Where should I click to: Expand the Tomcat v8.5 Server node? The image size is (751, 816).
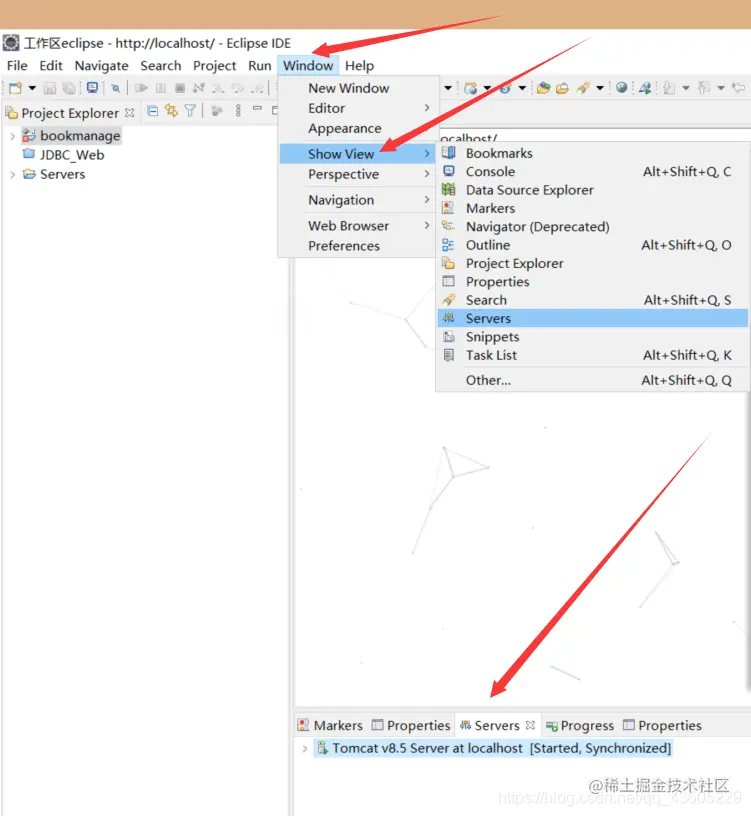[305, 749]
